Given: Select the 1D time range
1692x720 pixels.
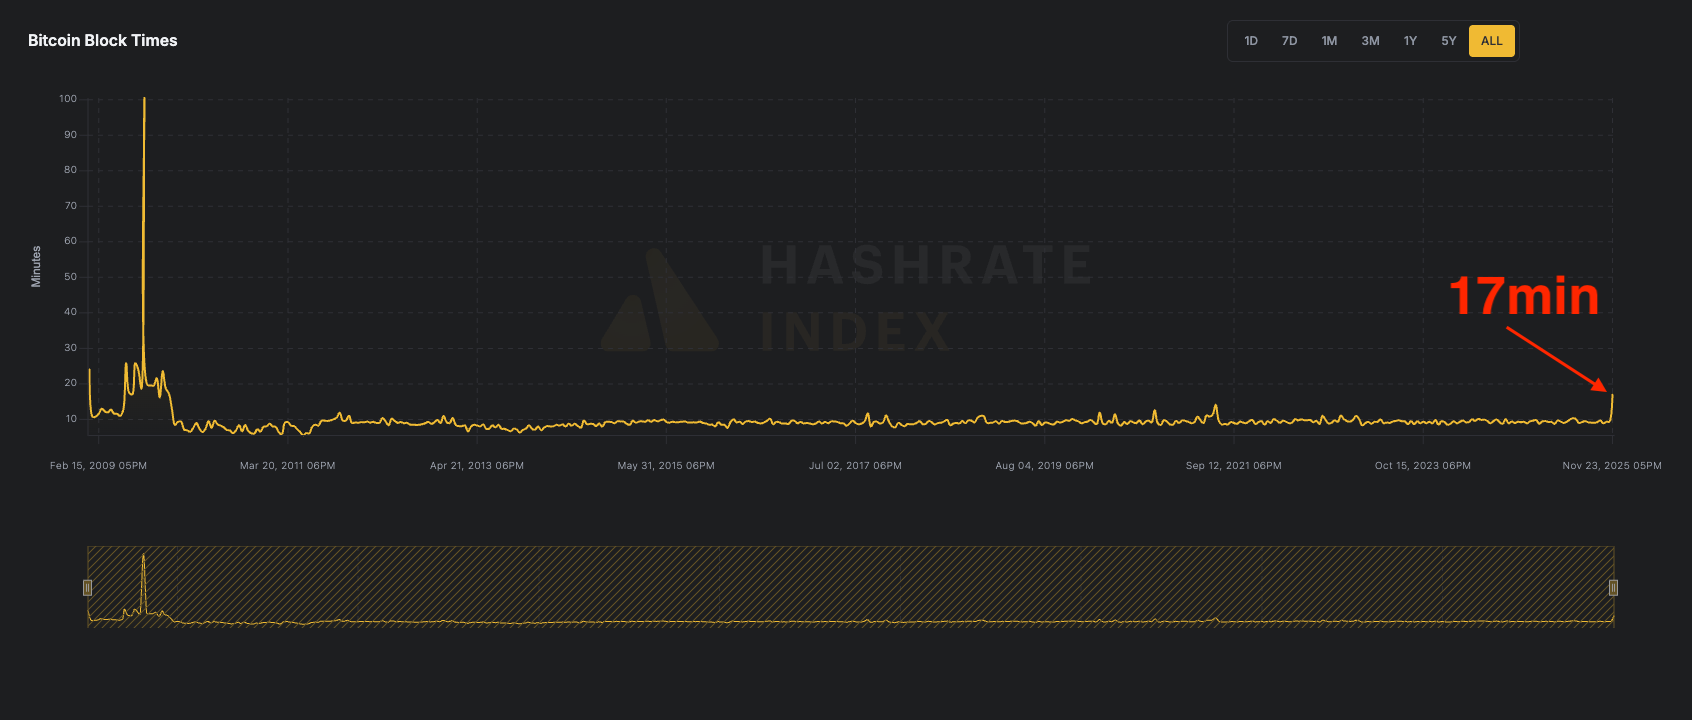Looking at the screenshot, I should pyautogui.click(x=1250, y=41).
